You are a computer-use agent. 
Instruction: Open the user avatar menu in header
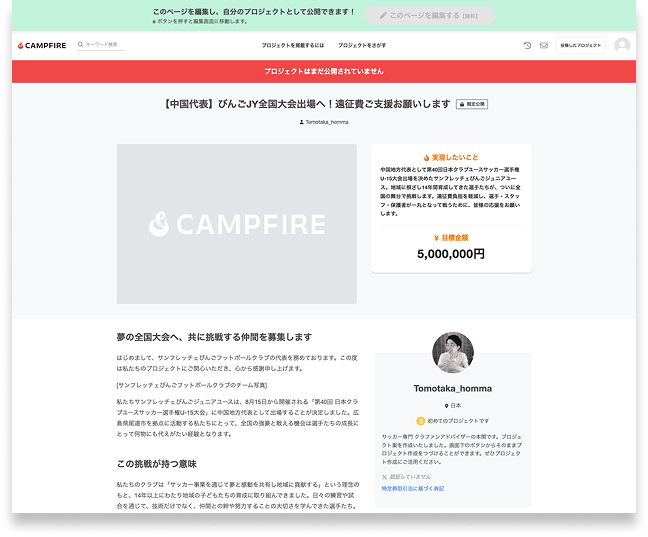[622, 45]
